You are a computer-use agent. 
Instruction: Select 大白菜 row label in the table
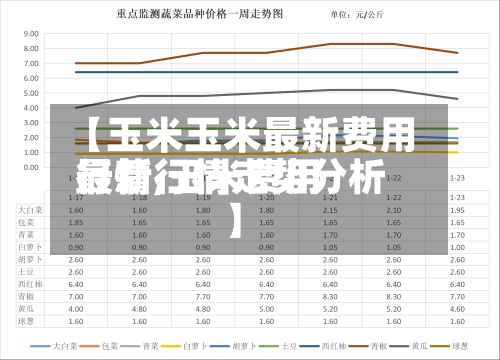coord(30,210)
